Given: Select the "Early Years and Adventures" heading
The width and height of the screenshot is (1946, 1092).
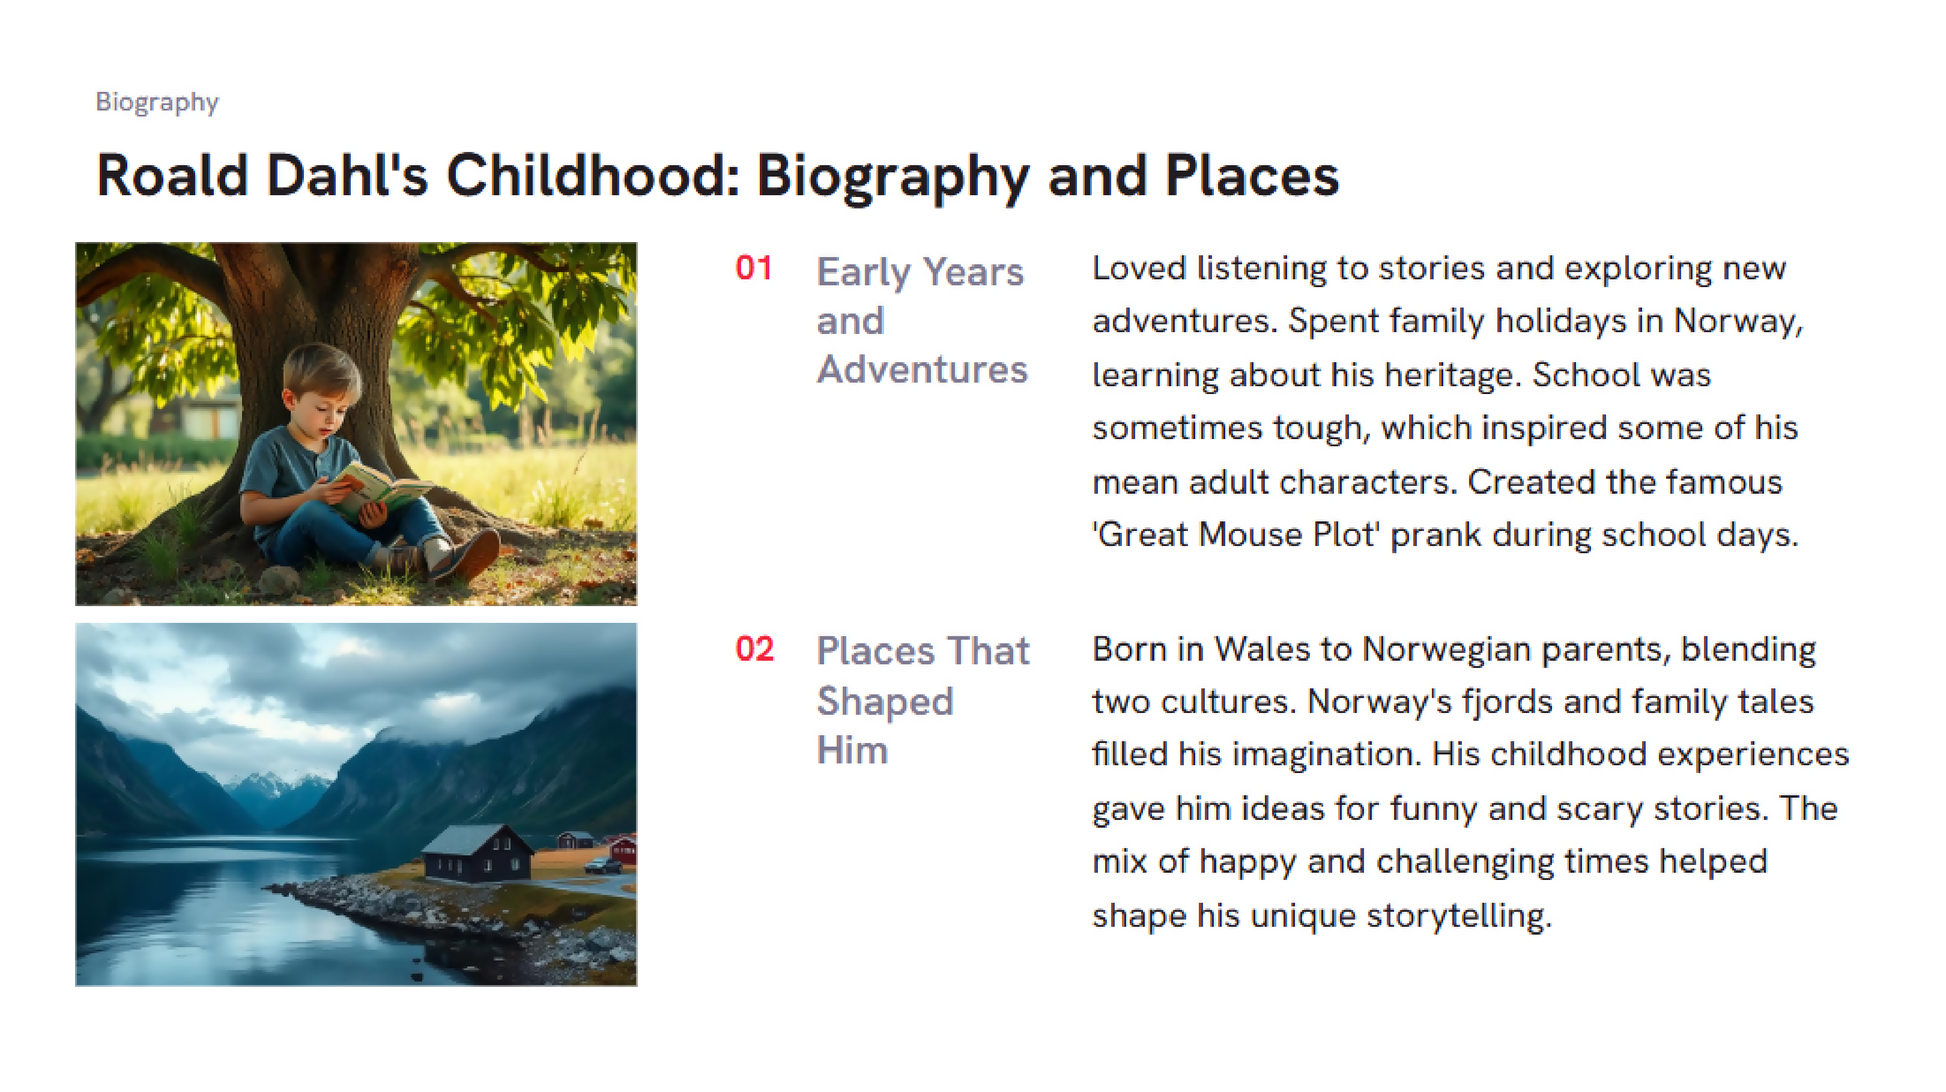Looking at the screenshot, I should tap(921, 320).
